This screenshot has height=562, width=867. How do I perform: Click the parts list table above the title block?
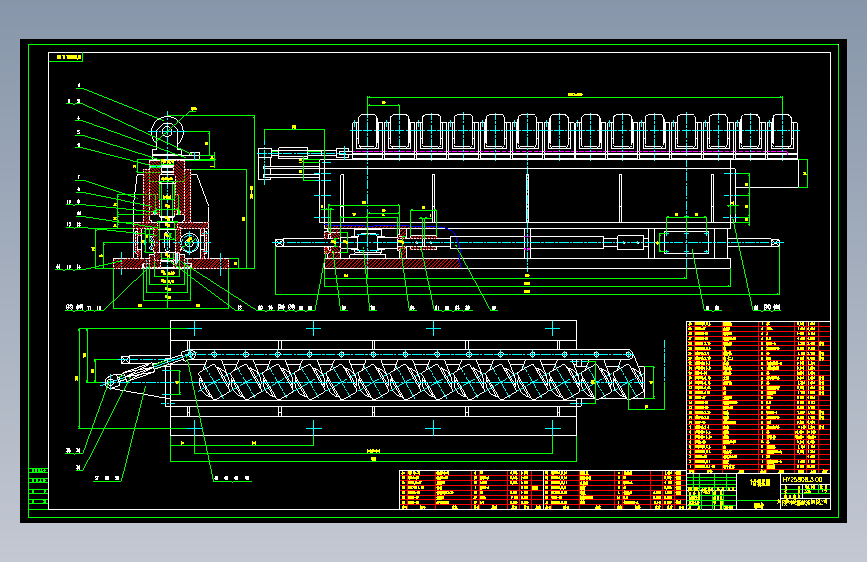[758, 397]
